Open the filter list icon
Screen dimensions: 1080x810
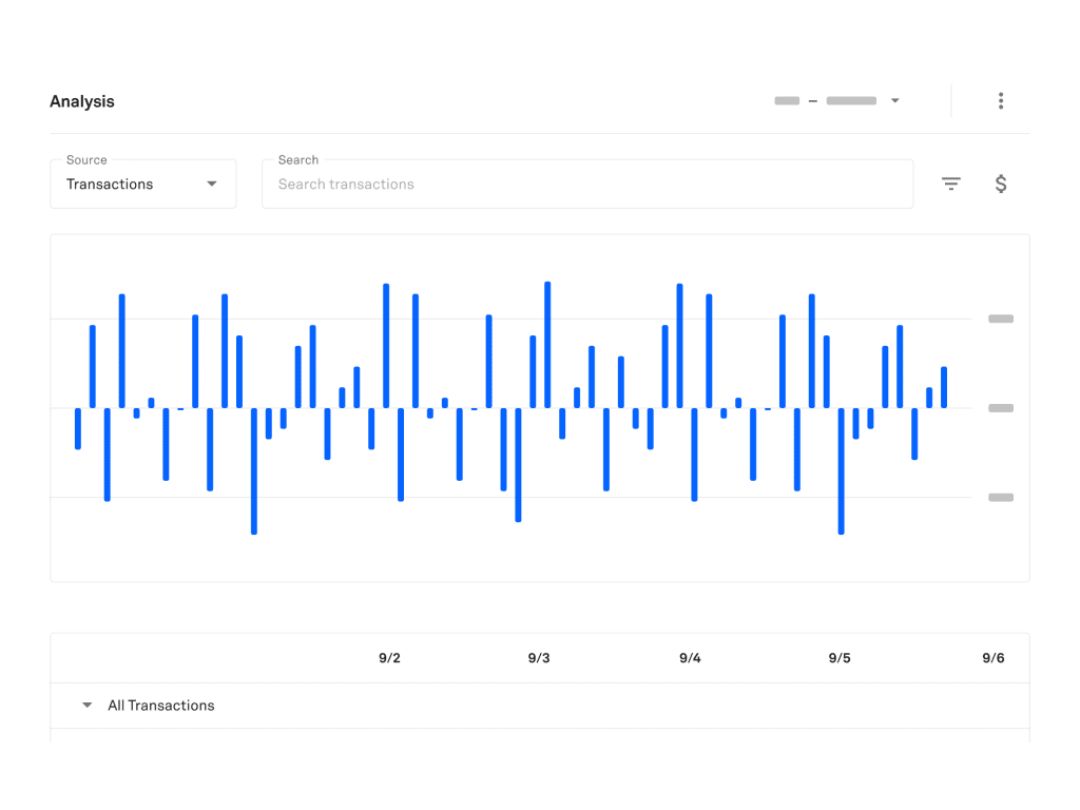coord(951,184)
